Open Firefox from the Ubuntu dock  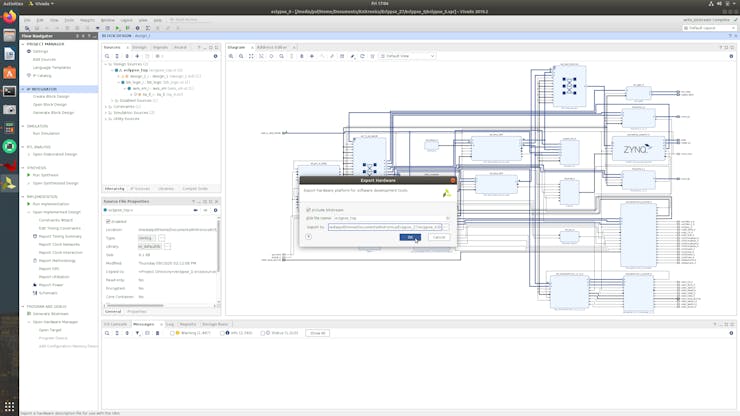pos(9,17)
